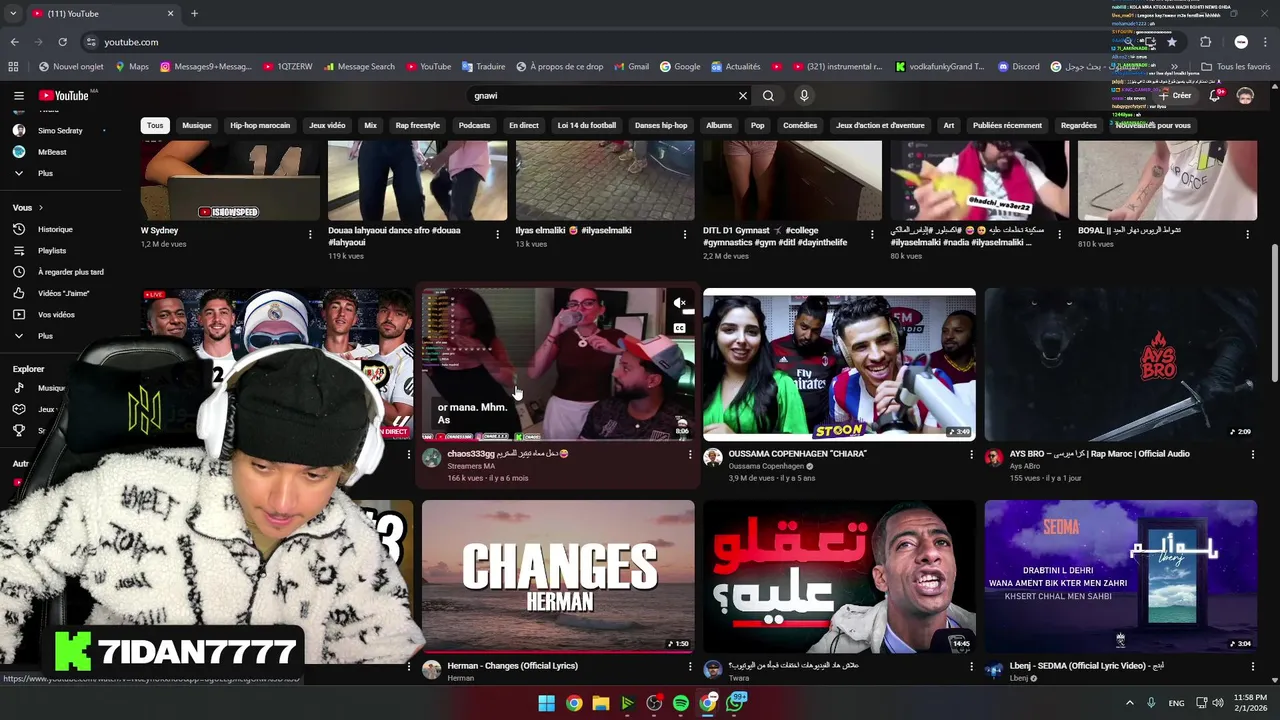
Task: Open the YouTube hamburger guide menu
Action: [x=18, y=96]
